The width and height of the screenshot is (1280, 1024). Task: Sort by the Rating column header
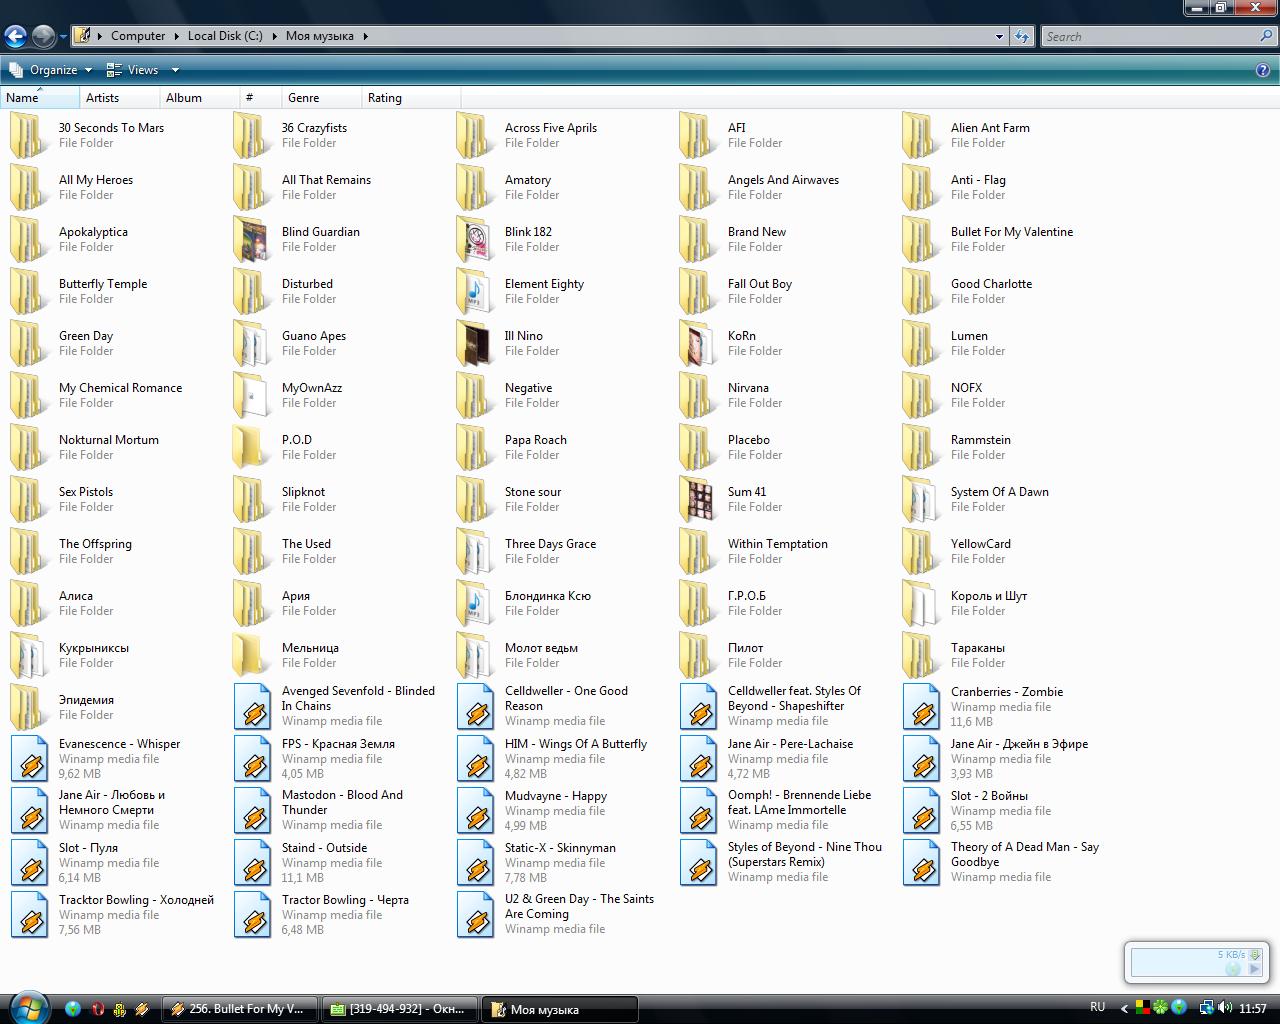411,98
